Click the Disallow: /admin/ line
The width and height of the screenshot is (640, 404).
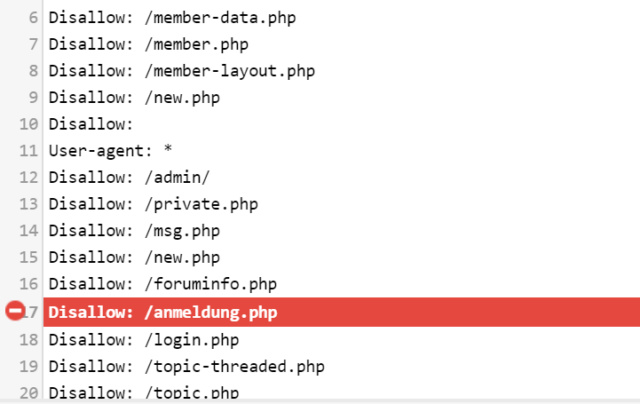(x=129, y=178)
